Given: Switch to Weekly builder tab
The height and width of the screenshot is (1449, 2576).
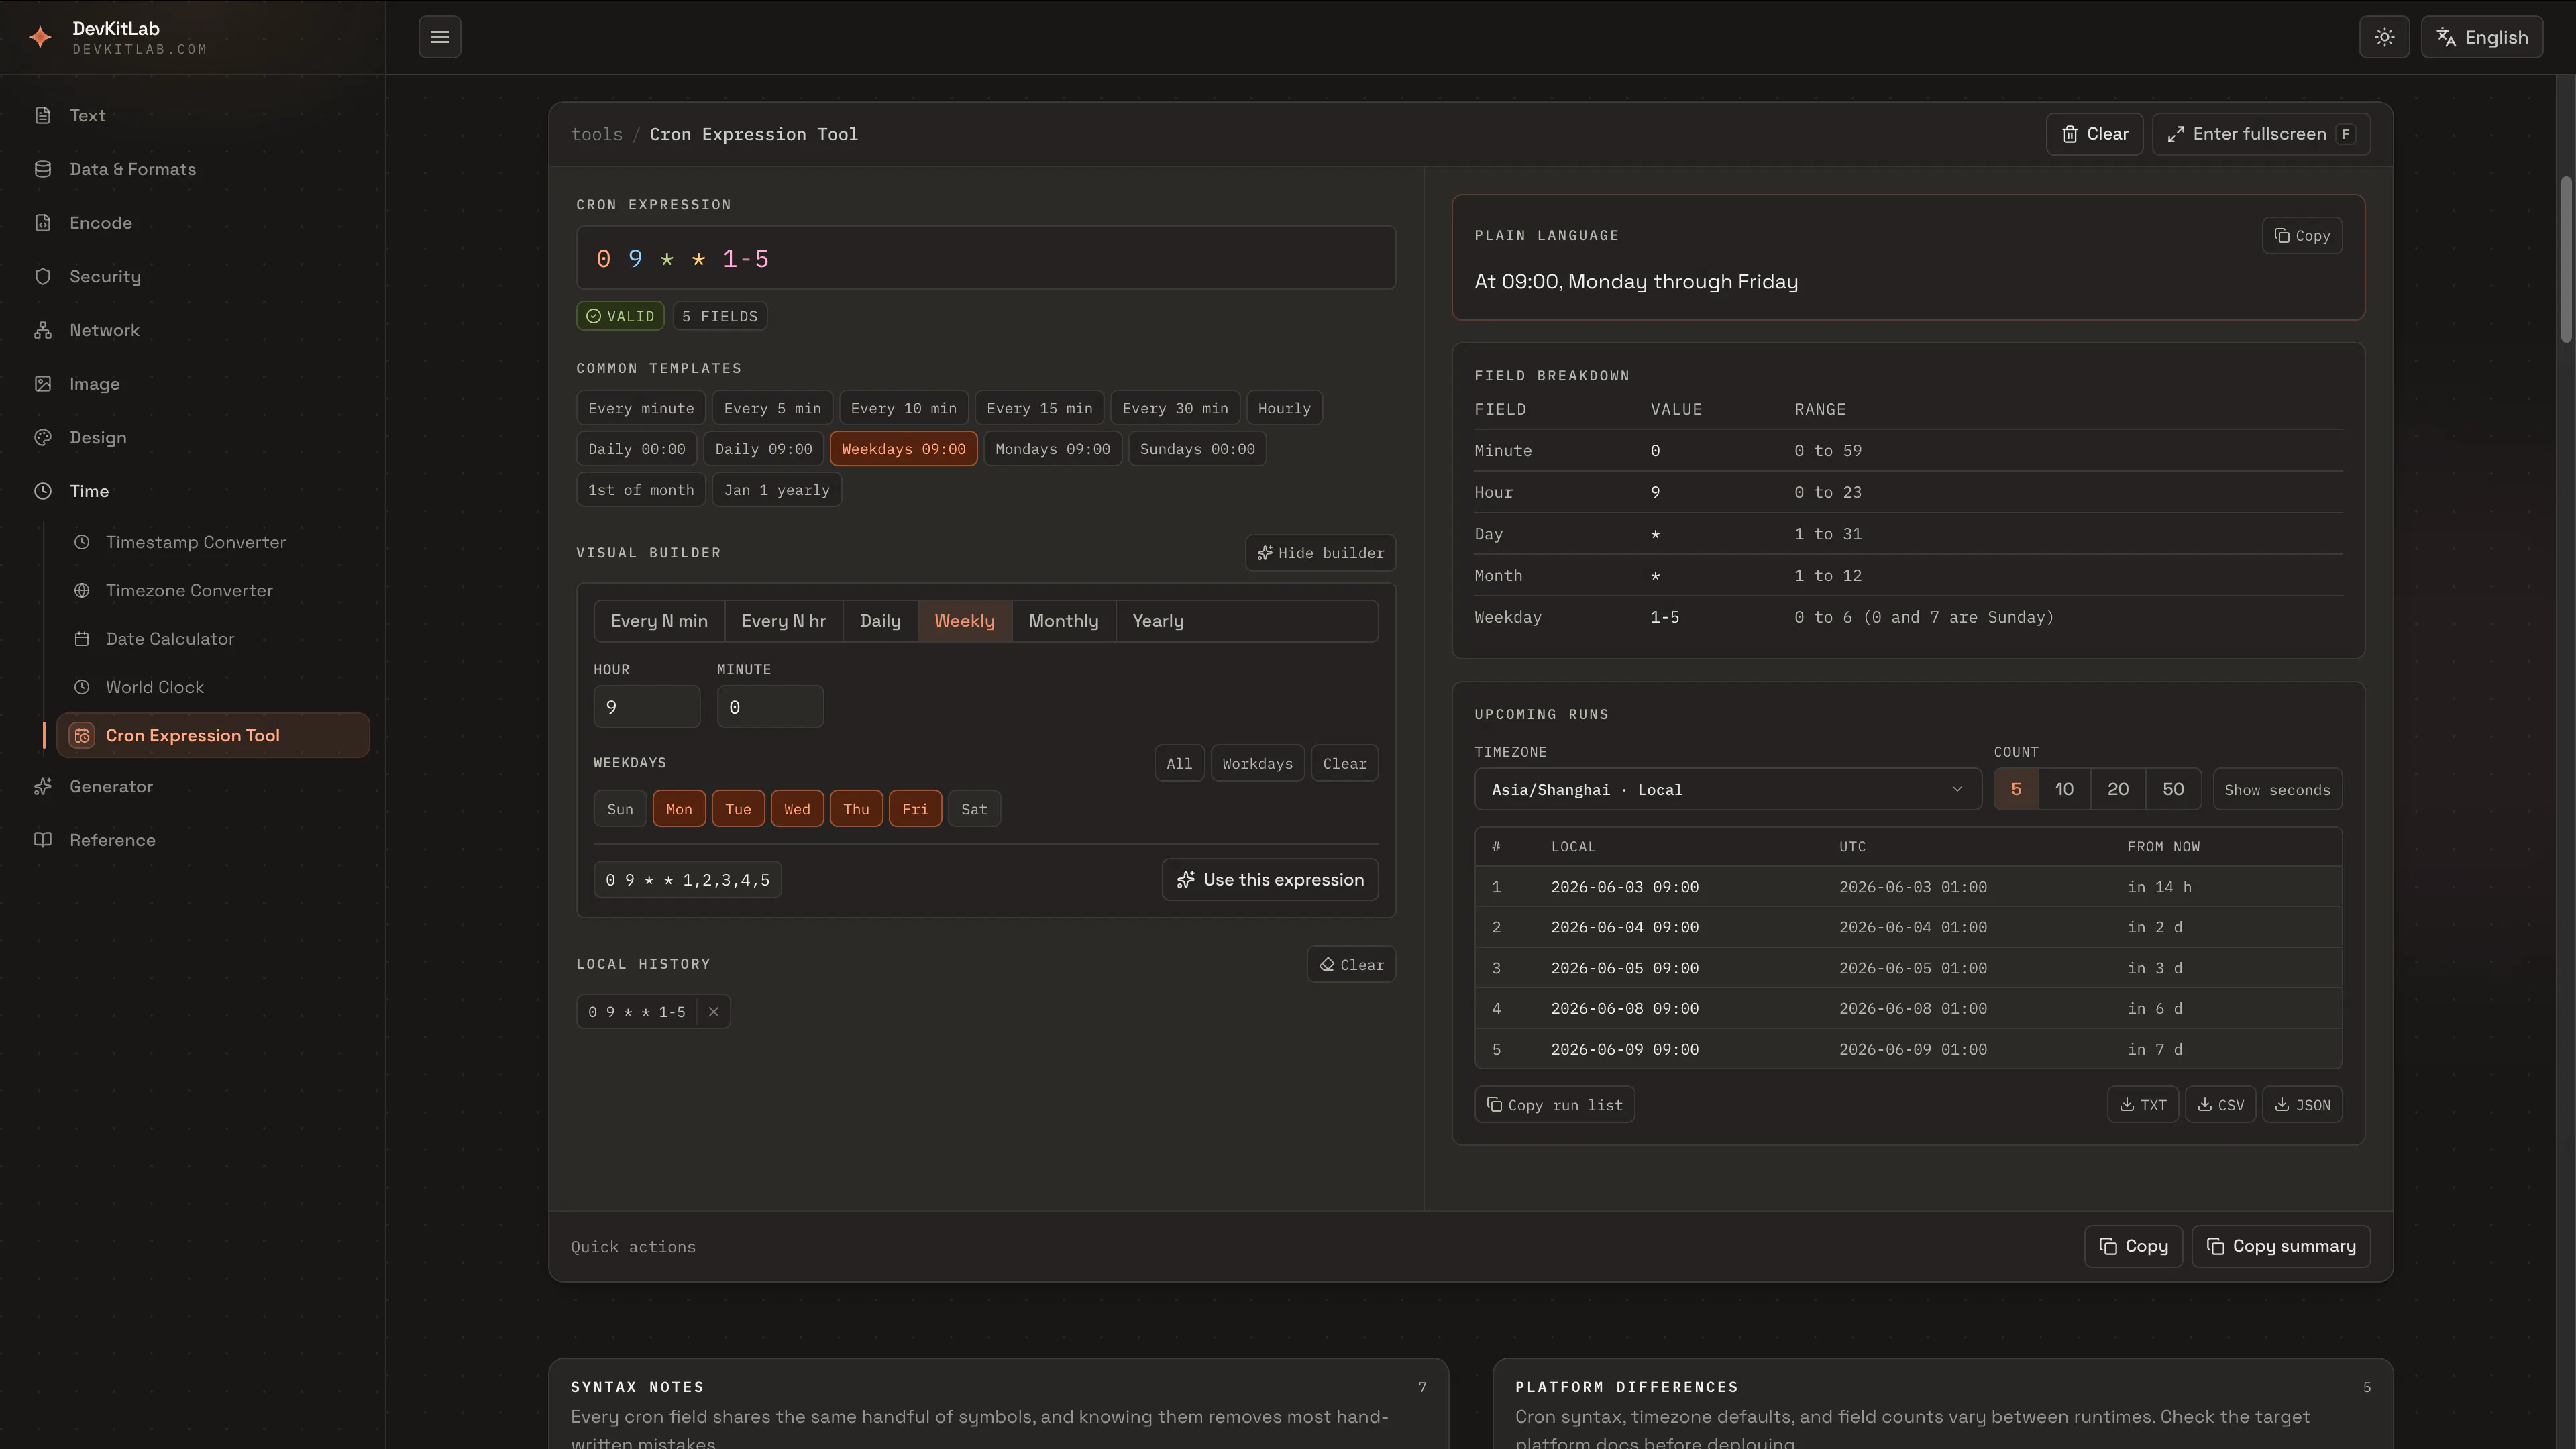Looking at the screenshot, I should click(x=964, y=621).
